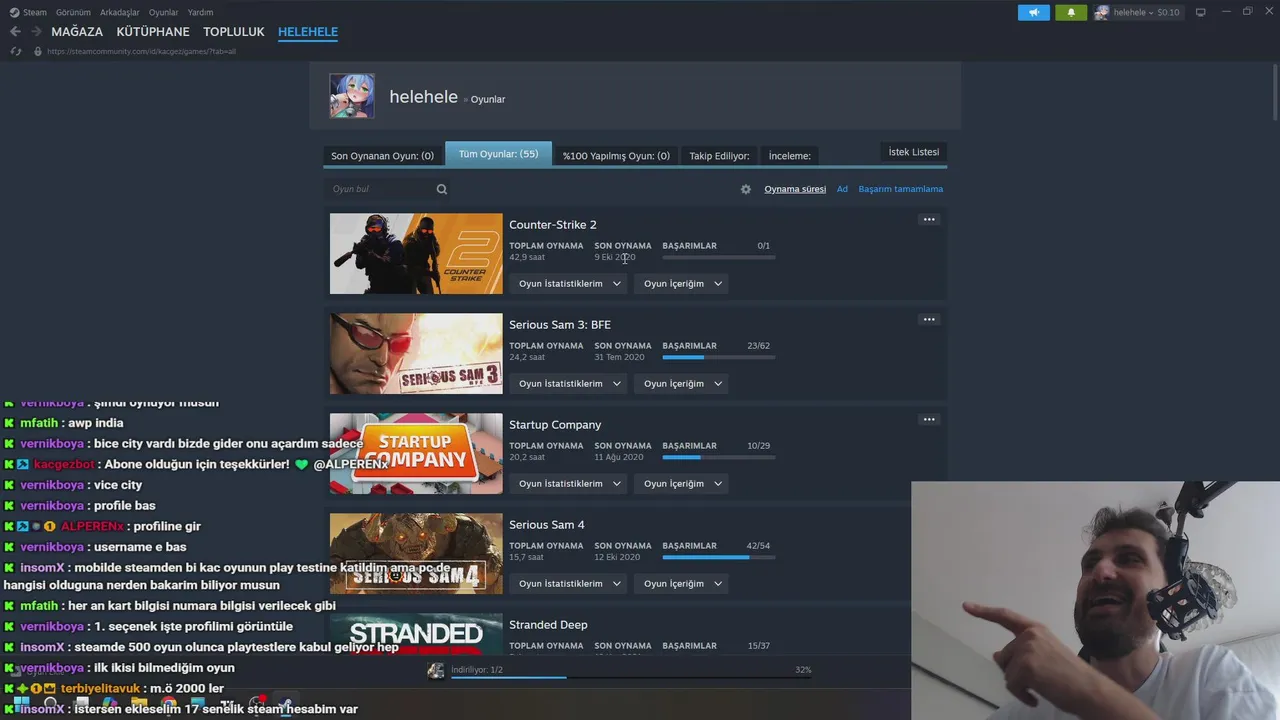
Task: Sort games by Başarım tamamlama
Action: coord(900,189)
